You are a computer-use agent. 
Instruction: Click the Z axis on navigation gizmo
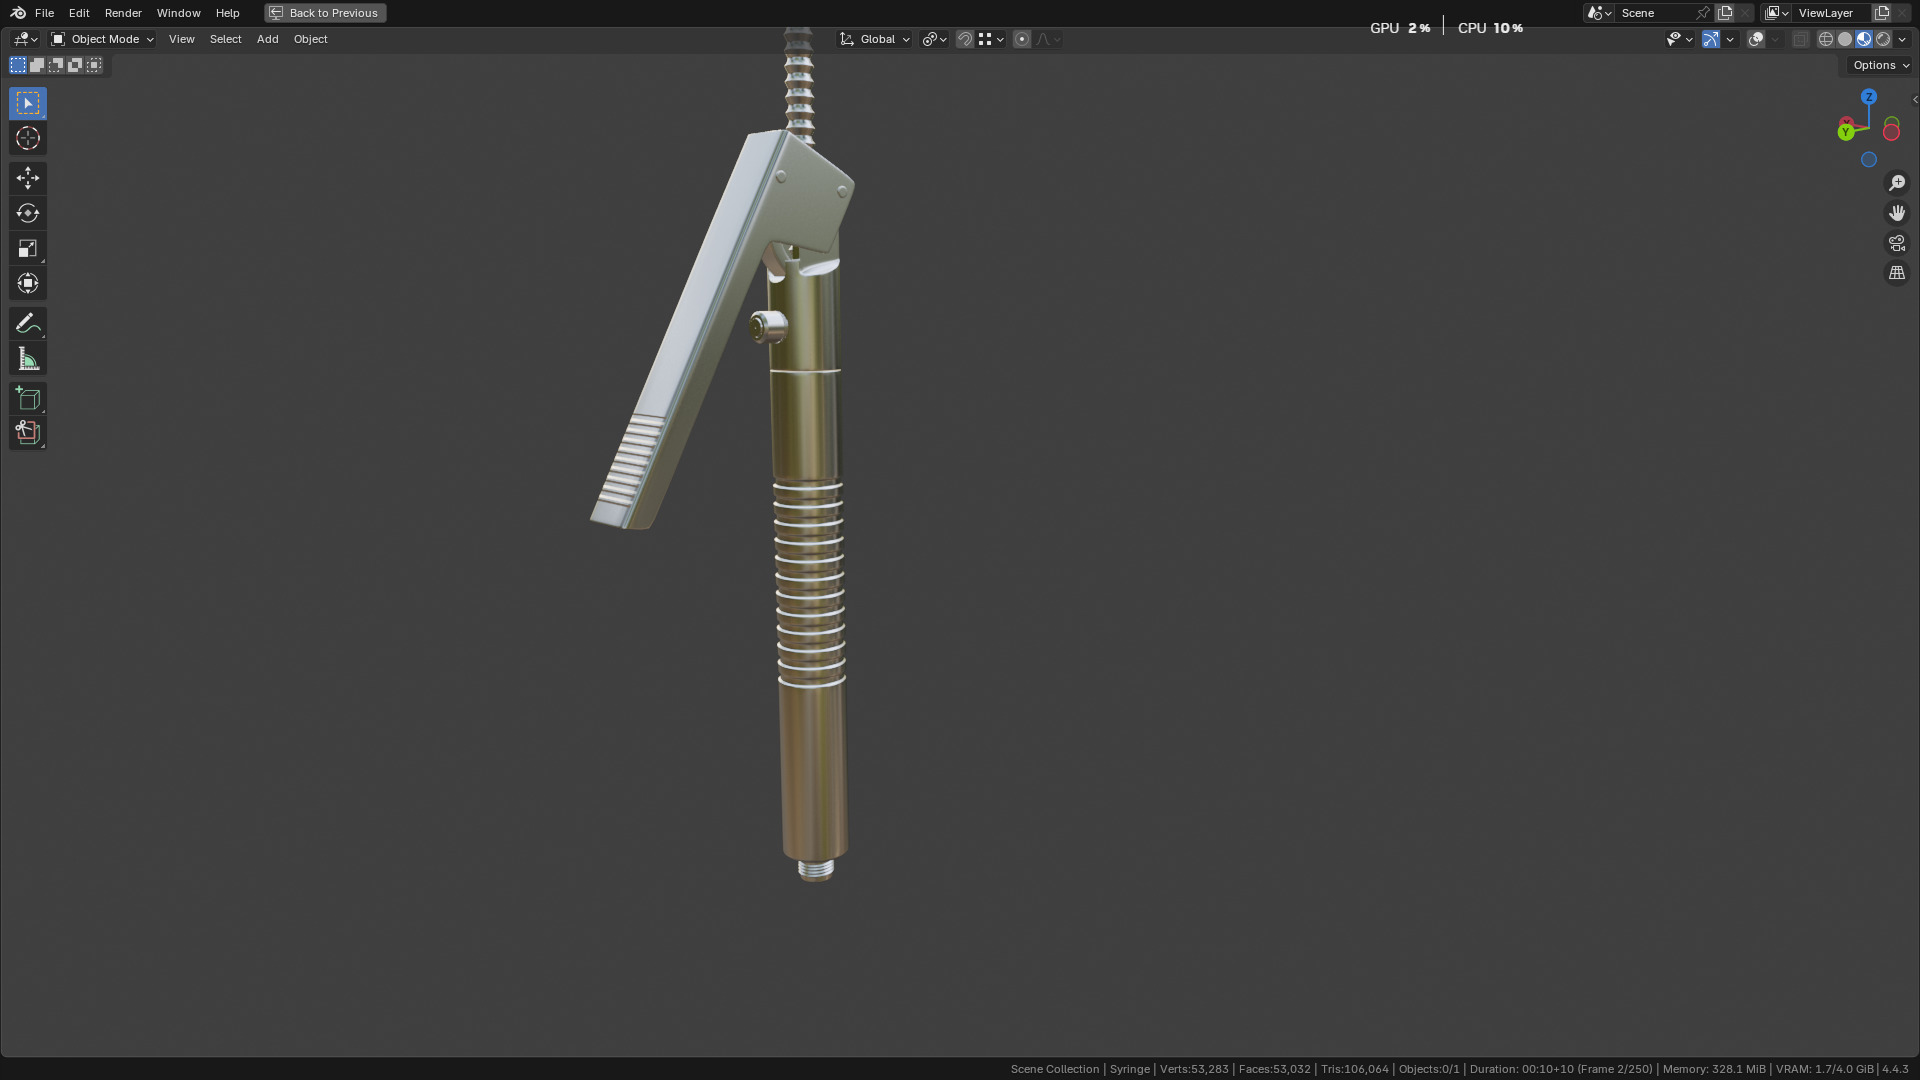1869,97
